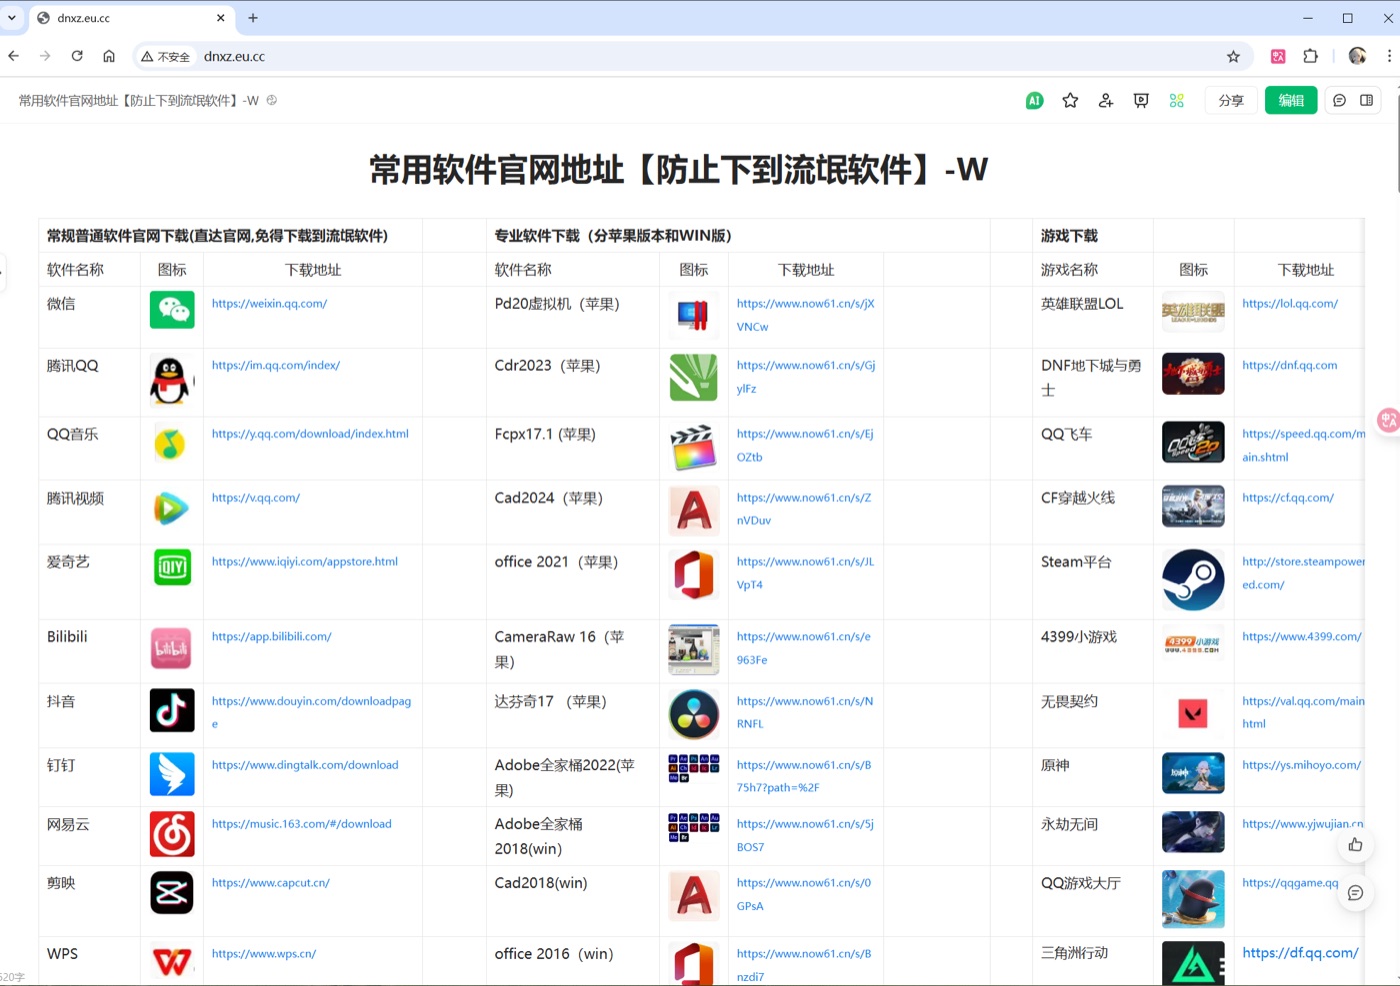The height and width of the screenshot is (986, 1400).
Task: Star this document in the header
Action: pyautogui.click(x=1070, y=100)
